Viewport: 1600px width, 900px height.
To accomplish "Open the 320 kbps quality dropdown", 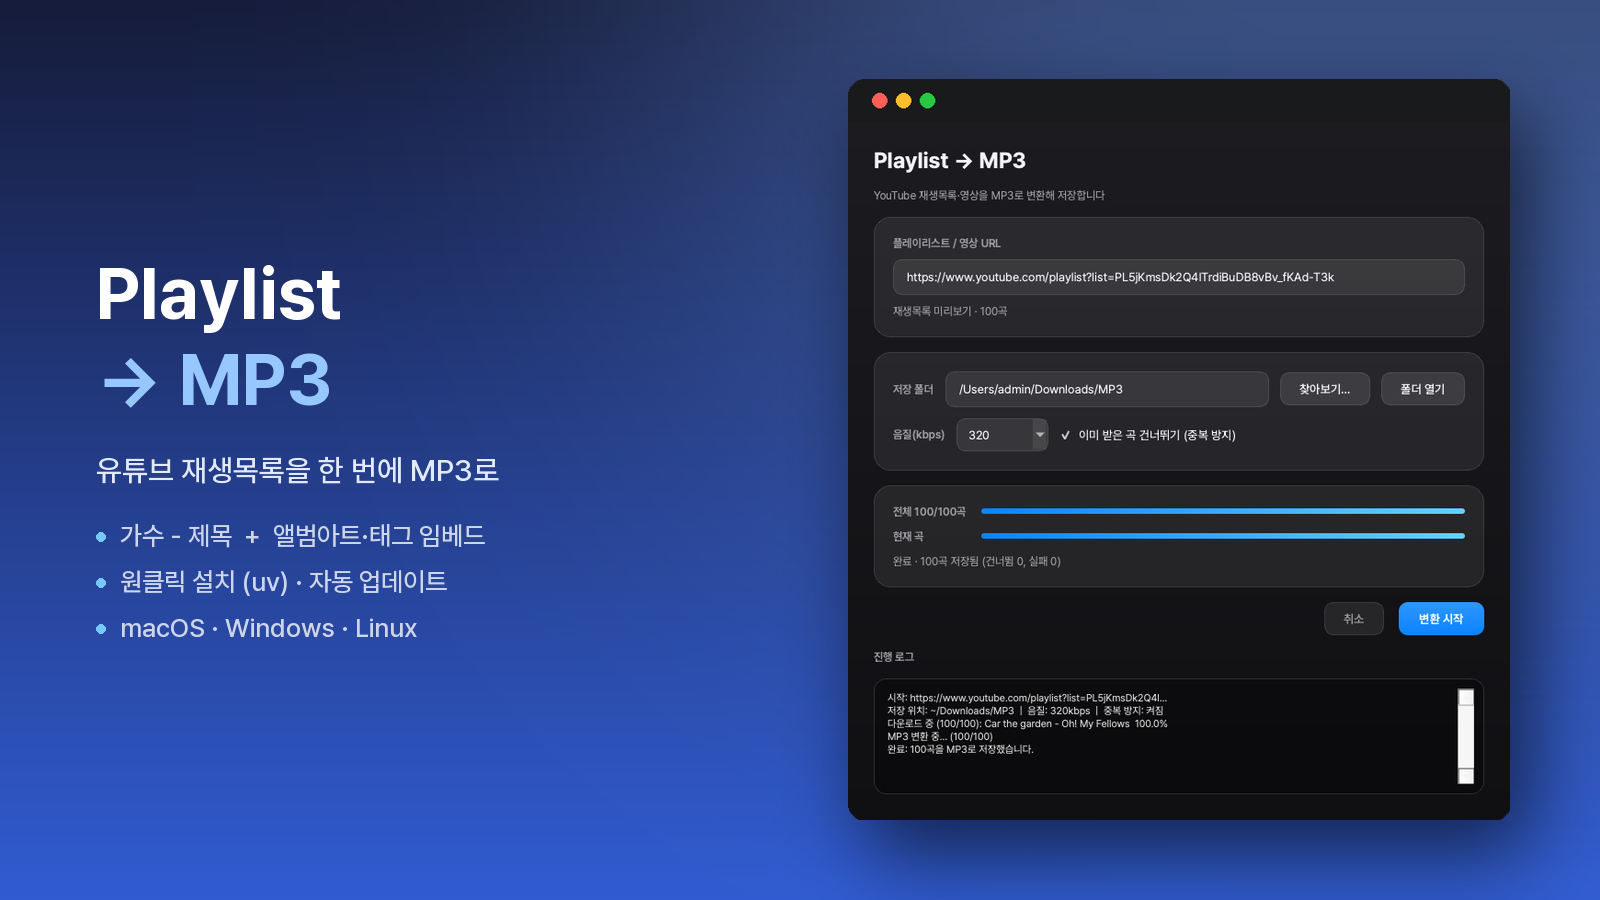I will pos(1002,435).
